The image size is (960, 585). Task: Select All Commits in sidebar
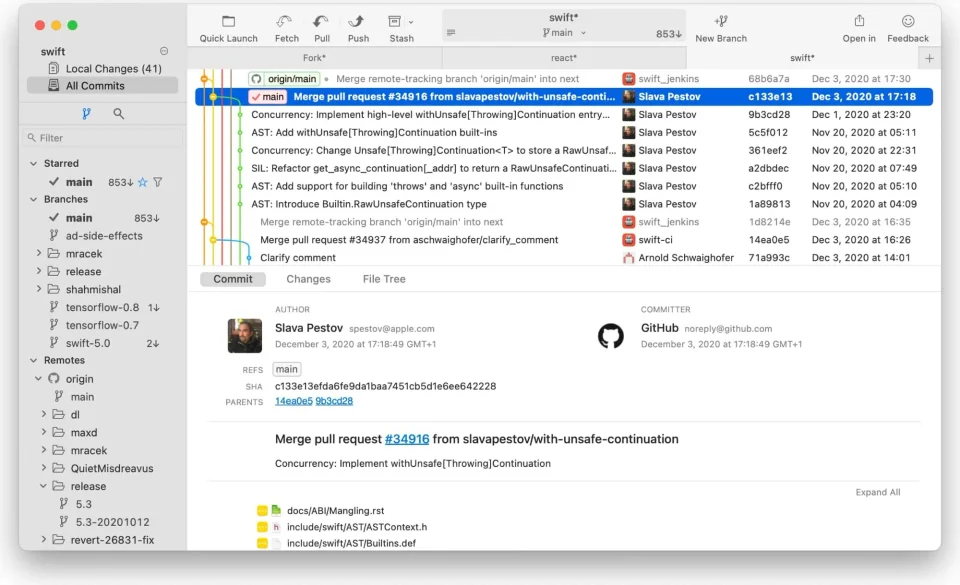(103, 86)
